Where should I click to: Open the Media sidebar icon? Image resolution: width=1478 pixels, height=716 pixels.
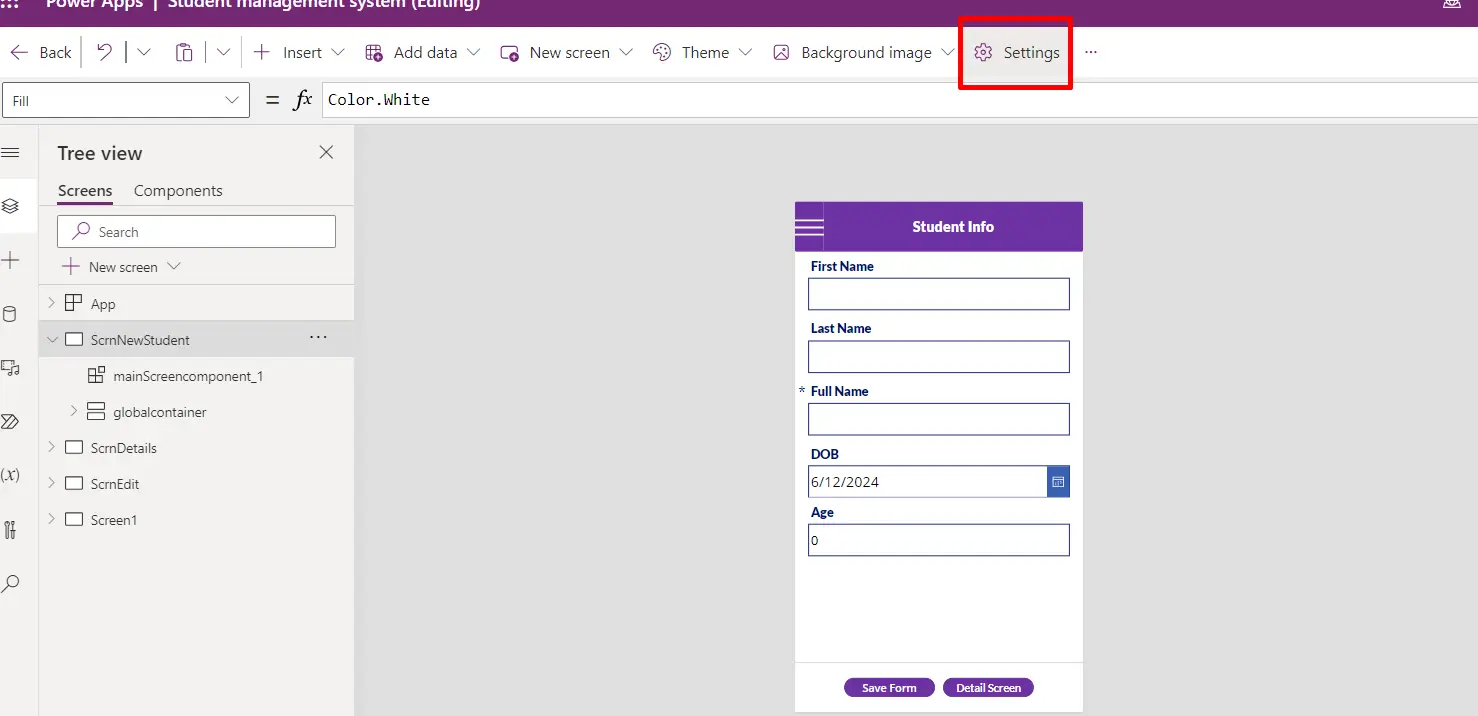click(10, 368)
